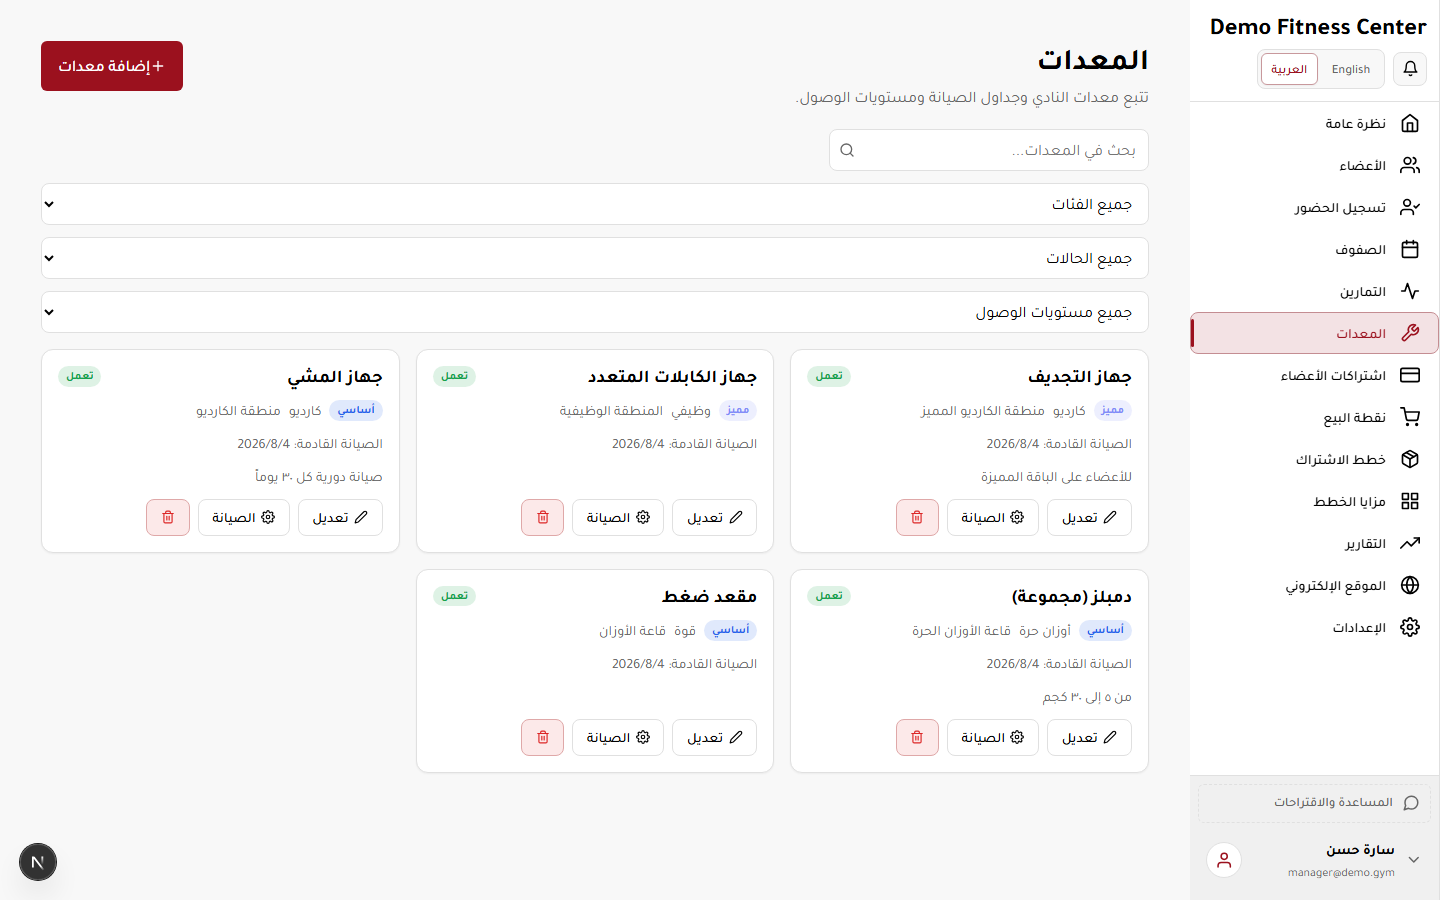The height and width of the screenshot is (900, 1440).
Task: Click the إضافة معدات button
Action: click(x=112, y=66)
